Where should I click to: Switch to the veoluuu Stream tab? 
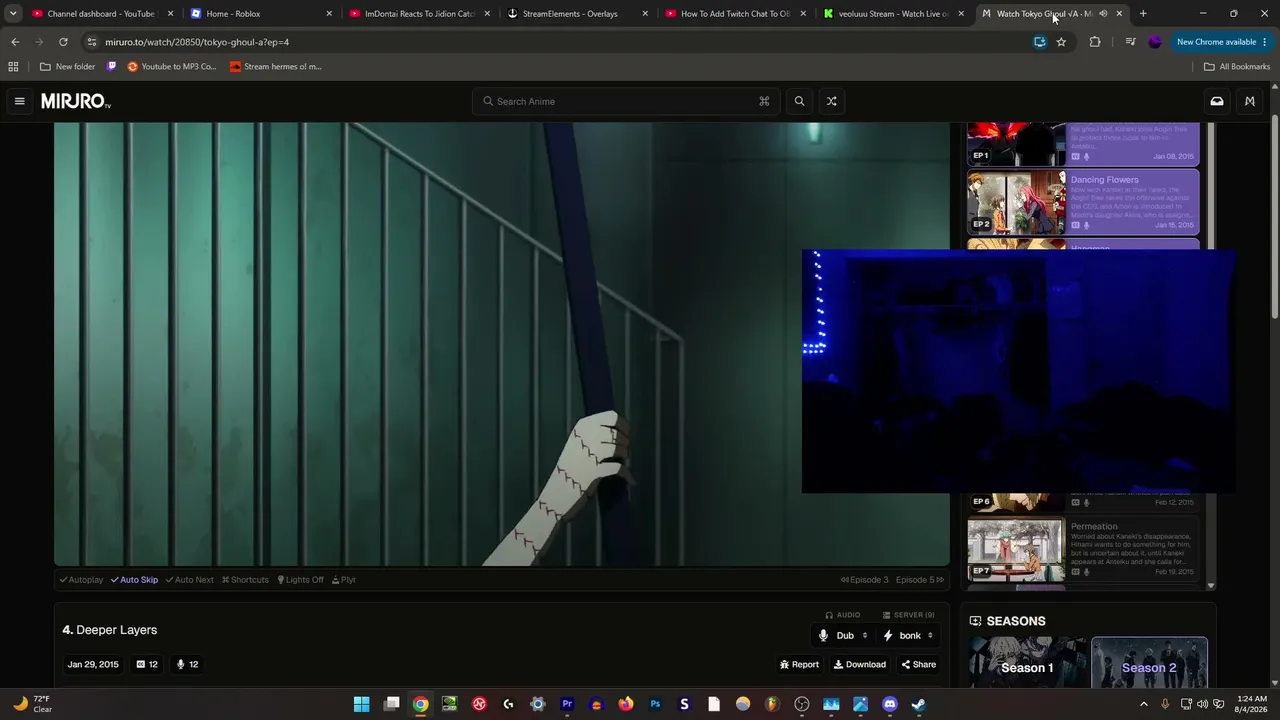coord(893,14)
